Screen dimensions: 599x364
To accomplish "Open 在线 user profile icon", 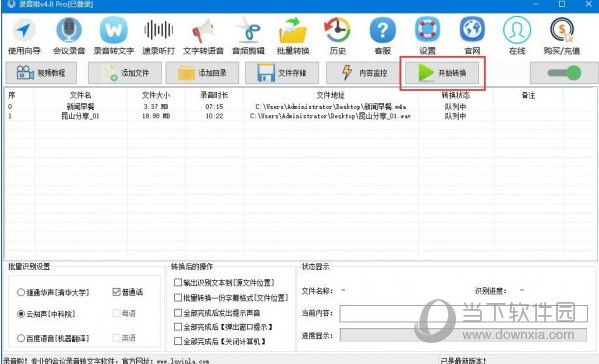I will (x=517, y=36).
